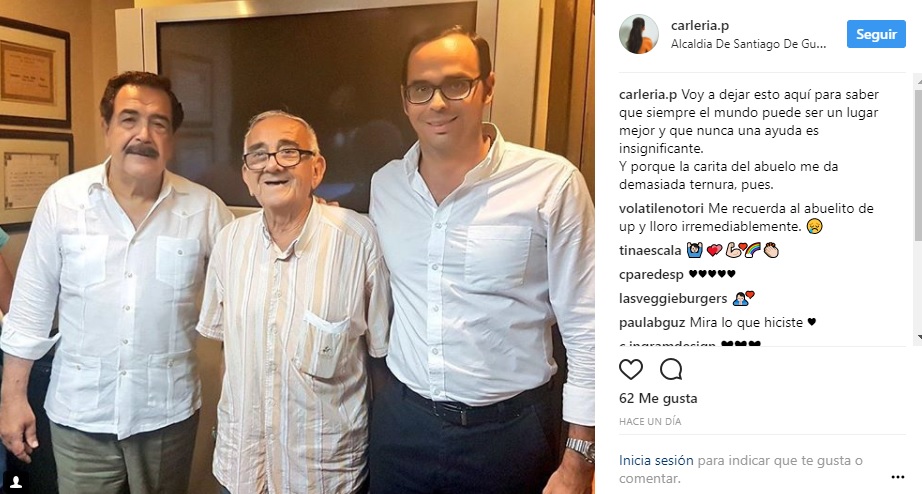Viewport: 922px width, 494px height.
Task: Open tinaescala commenter profile
Action: [650, 251]
